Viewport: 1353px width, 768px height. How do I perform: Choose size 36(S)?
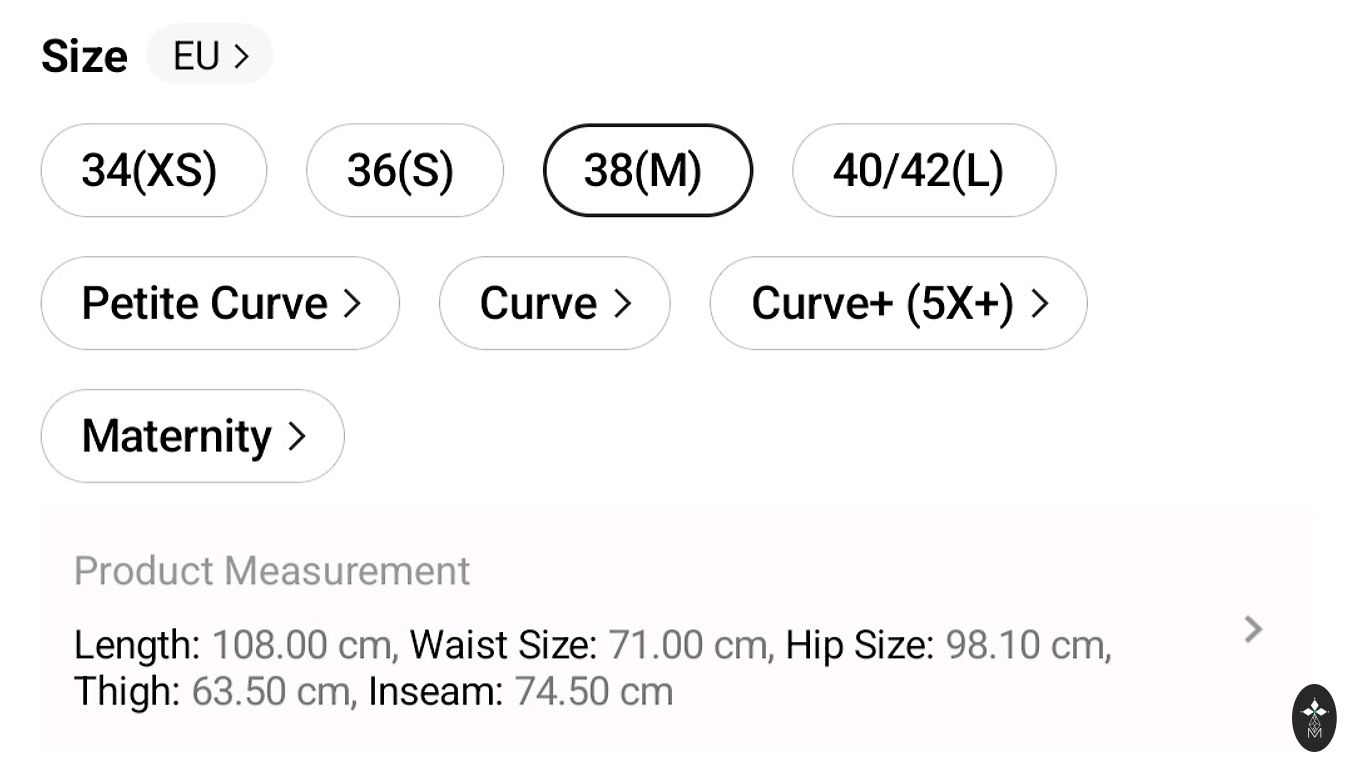404,170
